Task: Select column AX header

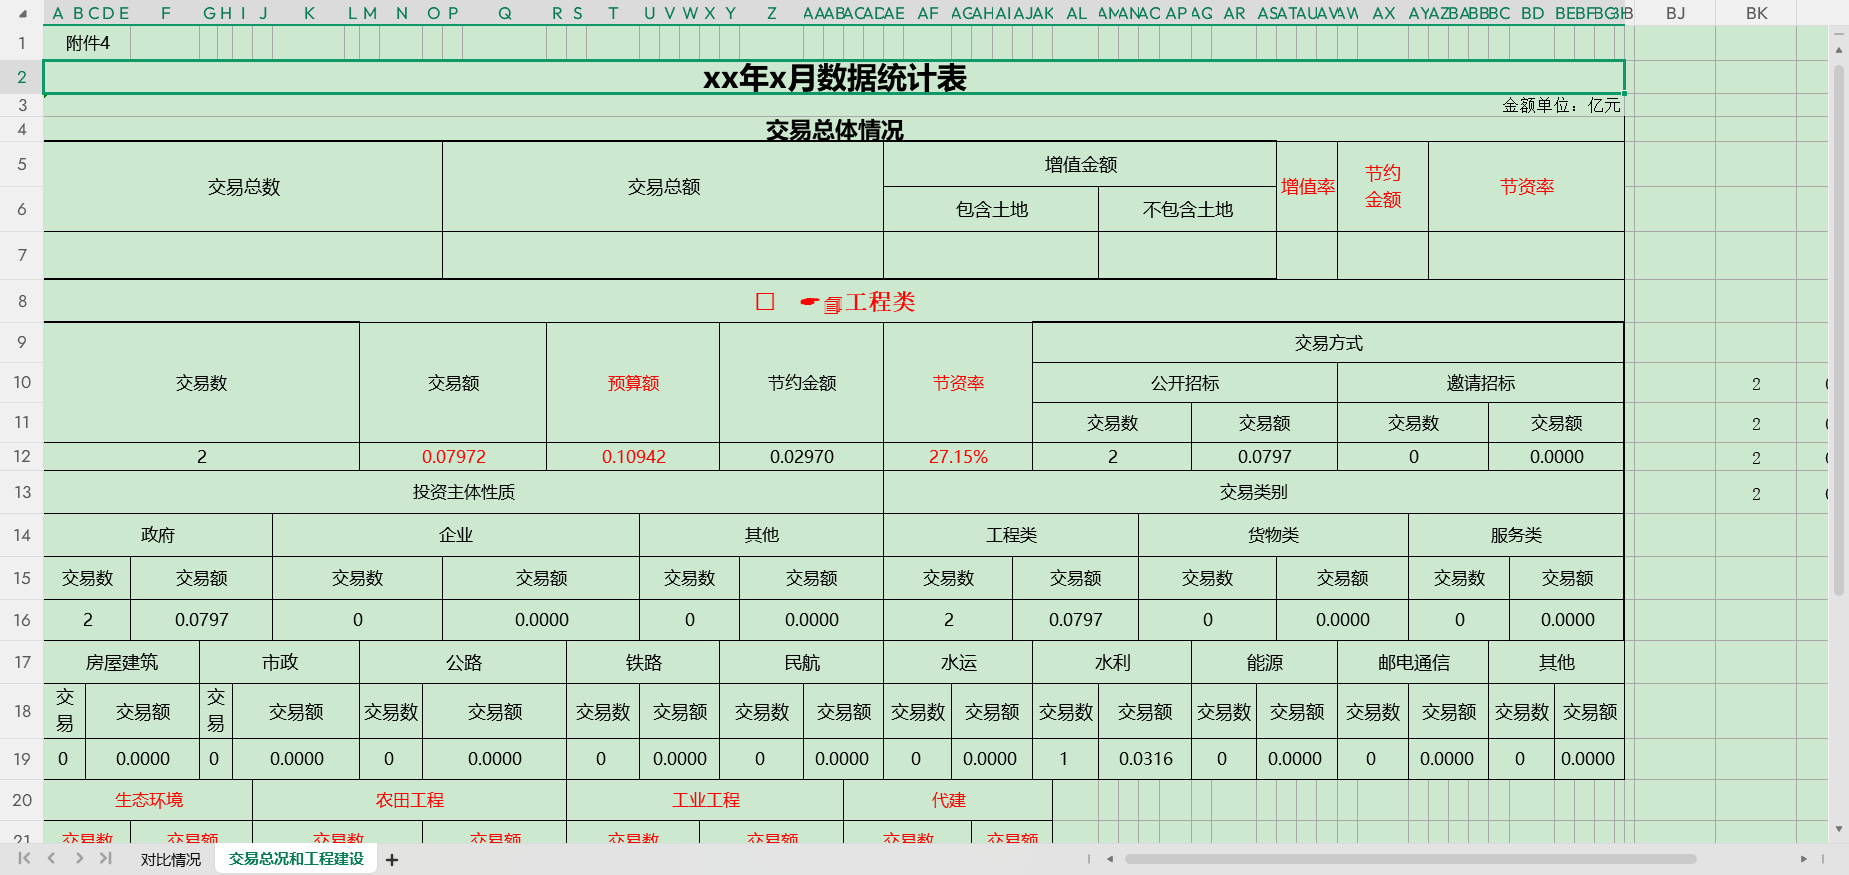Action: (x=1384, y=13)
